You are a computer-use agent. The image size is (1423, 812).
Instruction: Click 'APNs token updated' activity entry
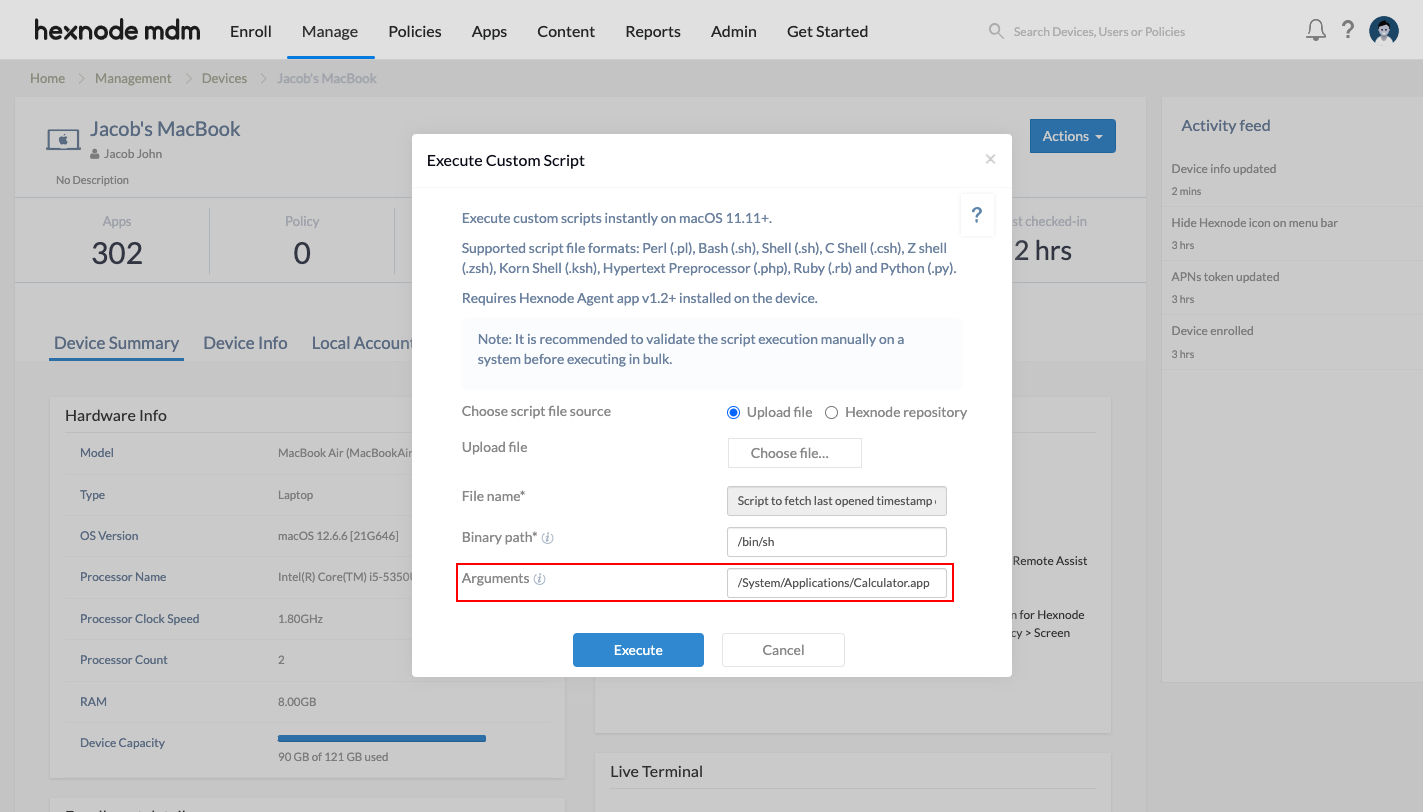click(x=1225, y=277)
